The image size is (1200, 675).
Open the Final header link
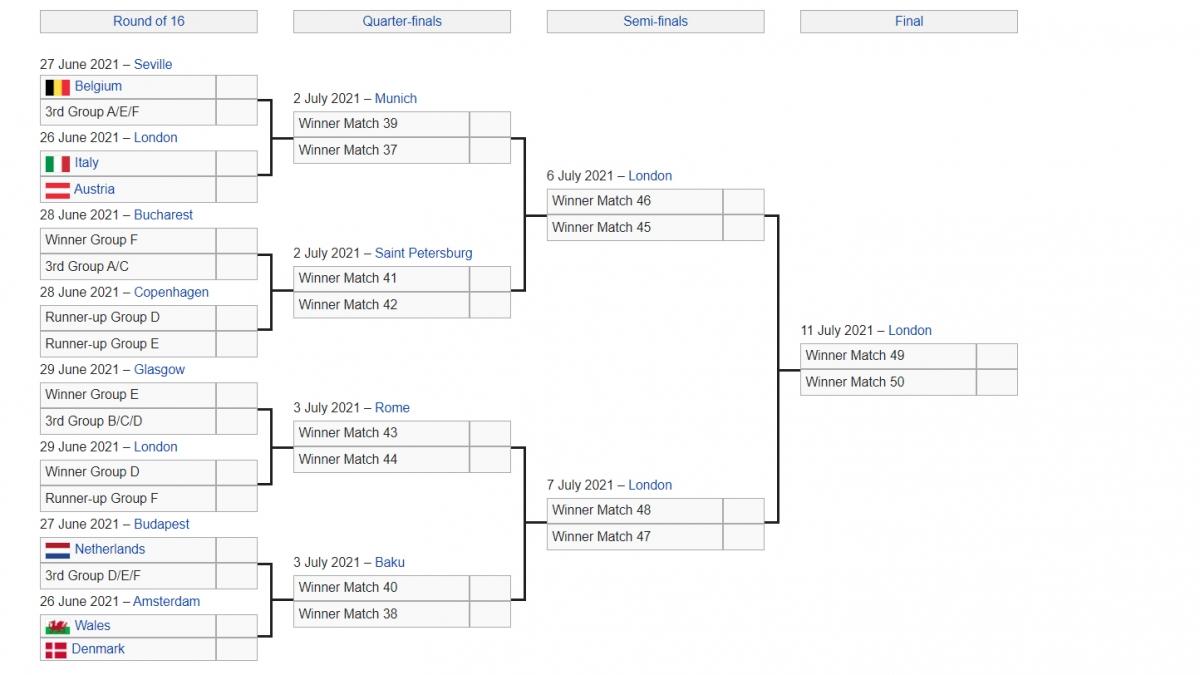(909, 21)
